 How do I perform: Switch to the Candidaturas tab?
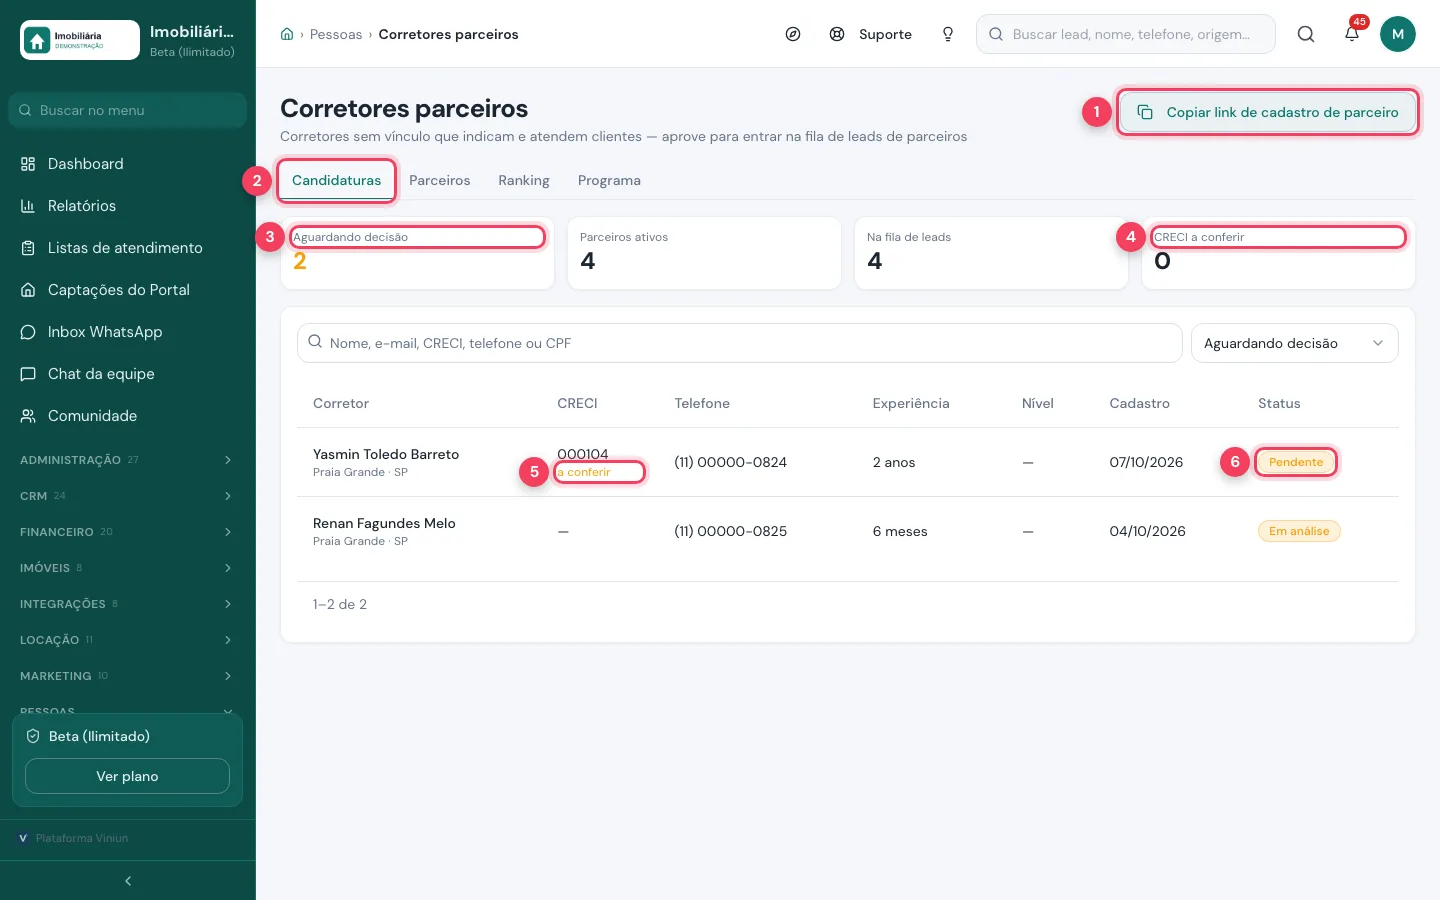coord(337,181)
